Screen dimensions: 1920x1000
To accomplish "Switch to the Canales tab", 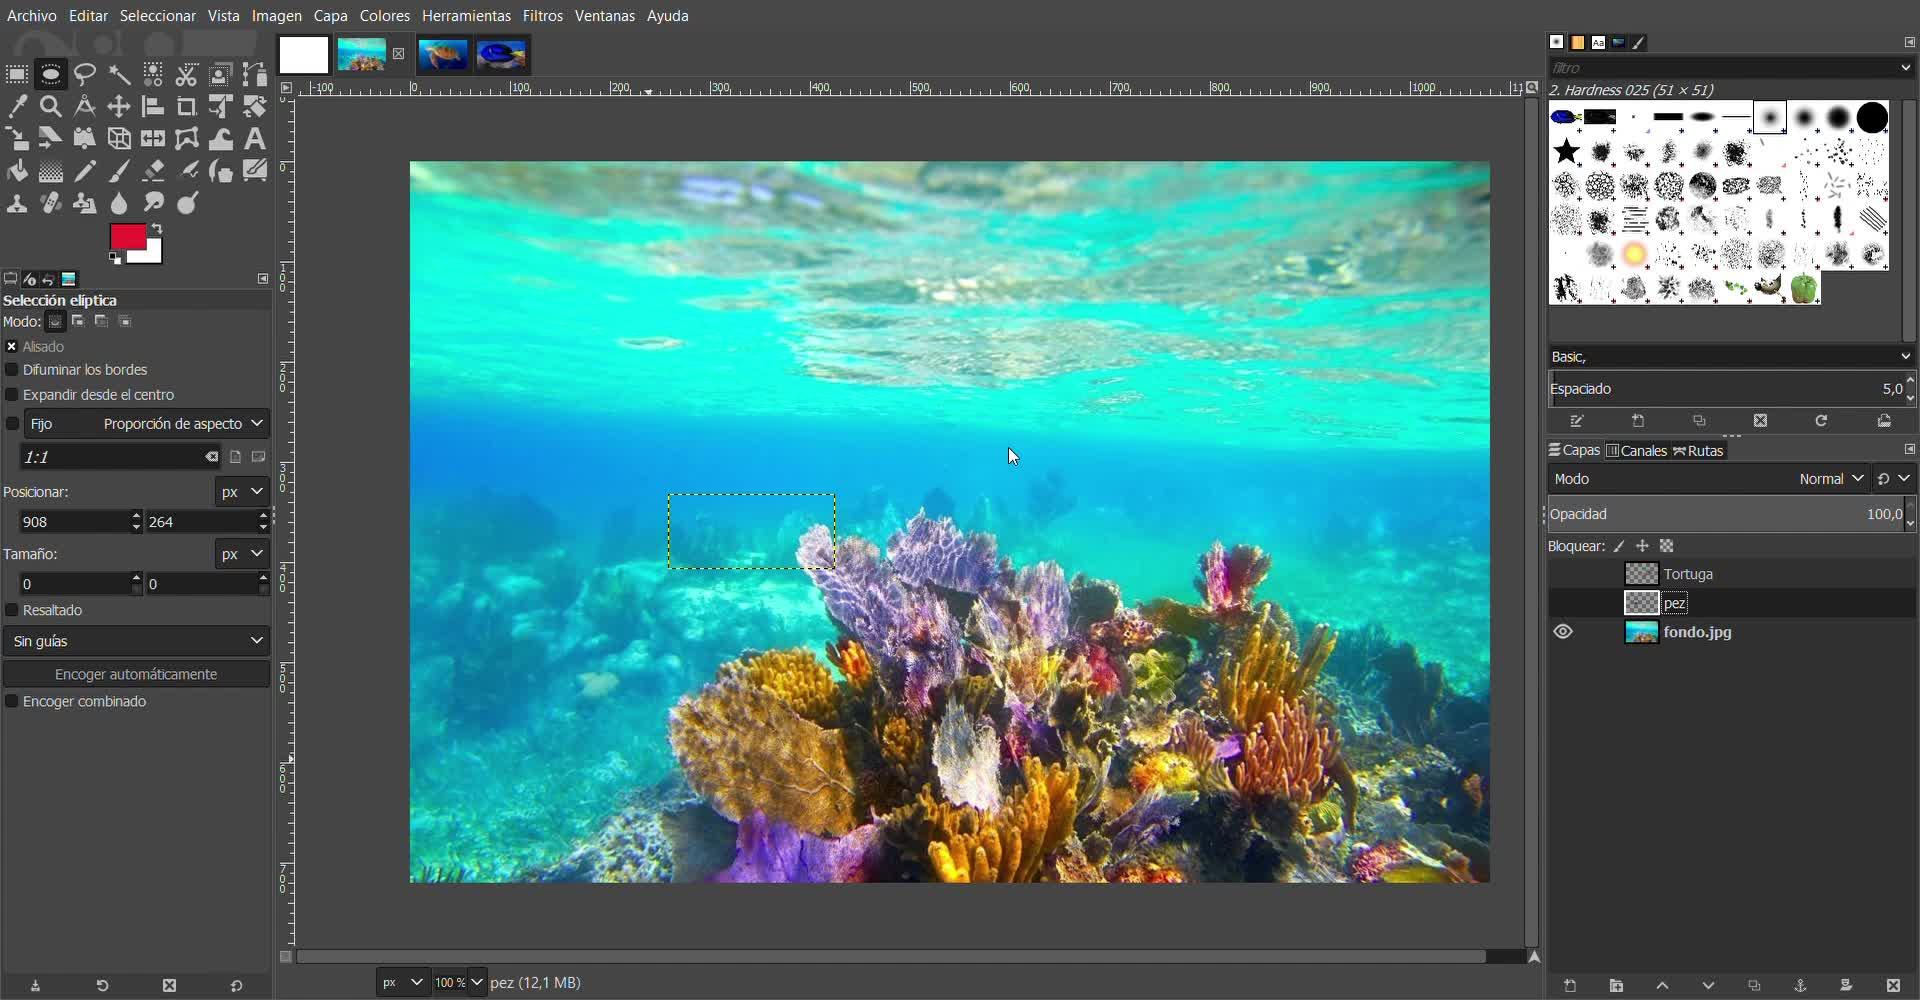I will click(x=1637, y=451).
